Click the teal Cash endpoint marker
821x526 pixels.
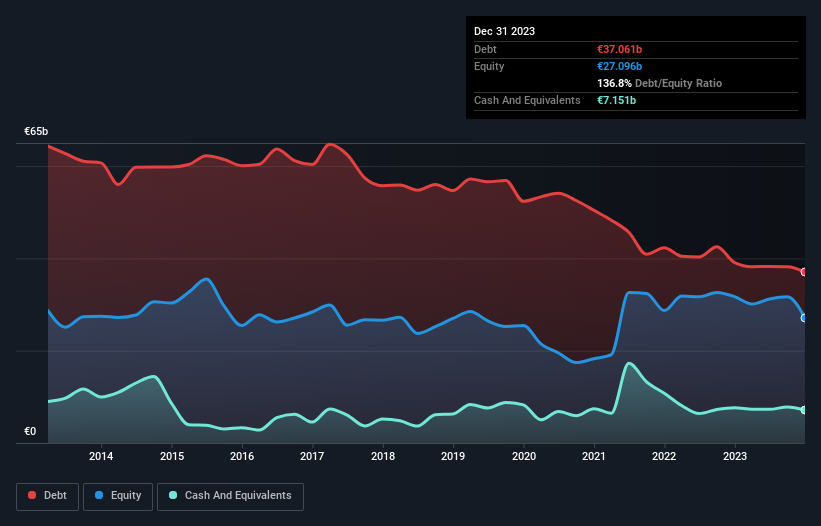point(804,410)
